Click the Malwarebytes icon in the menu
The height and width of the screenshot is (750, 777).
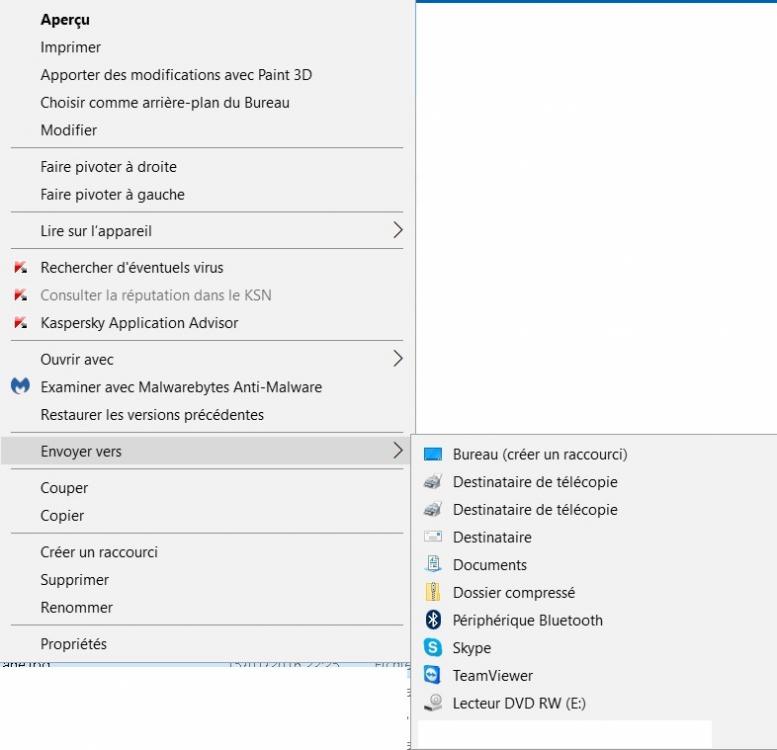point(20,386)
